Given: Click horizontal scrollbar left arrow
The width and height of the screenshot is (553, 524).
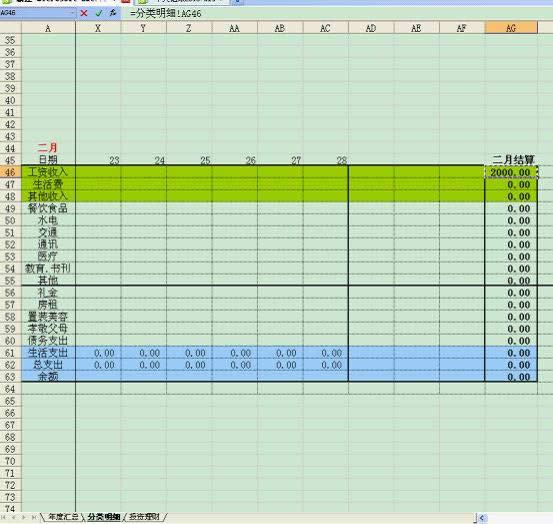Looking at the screenshot, I should click(482, 518).
